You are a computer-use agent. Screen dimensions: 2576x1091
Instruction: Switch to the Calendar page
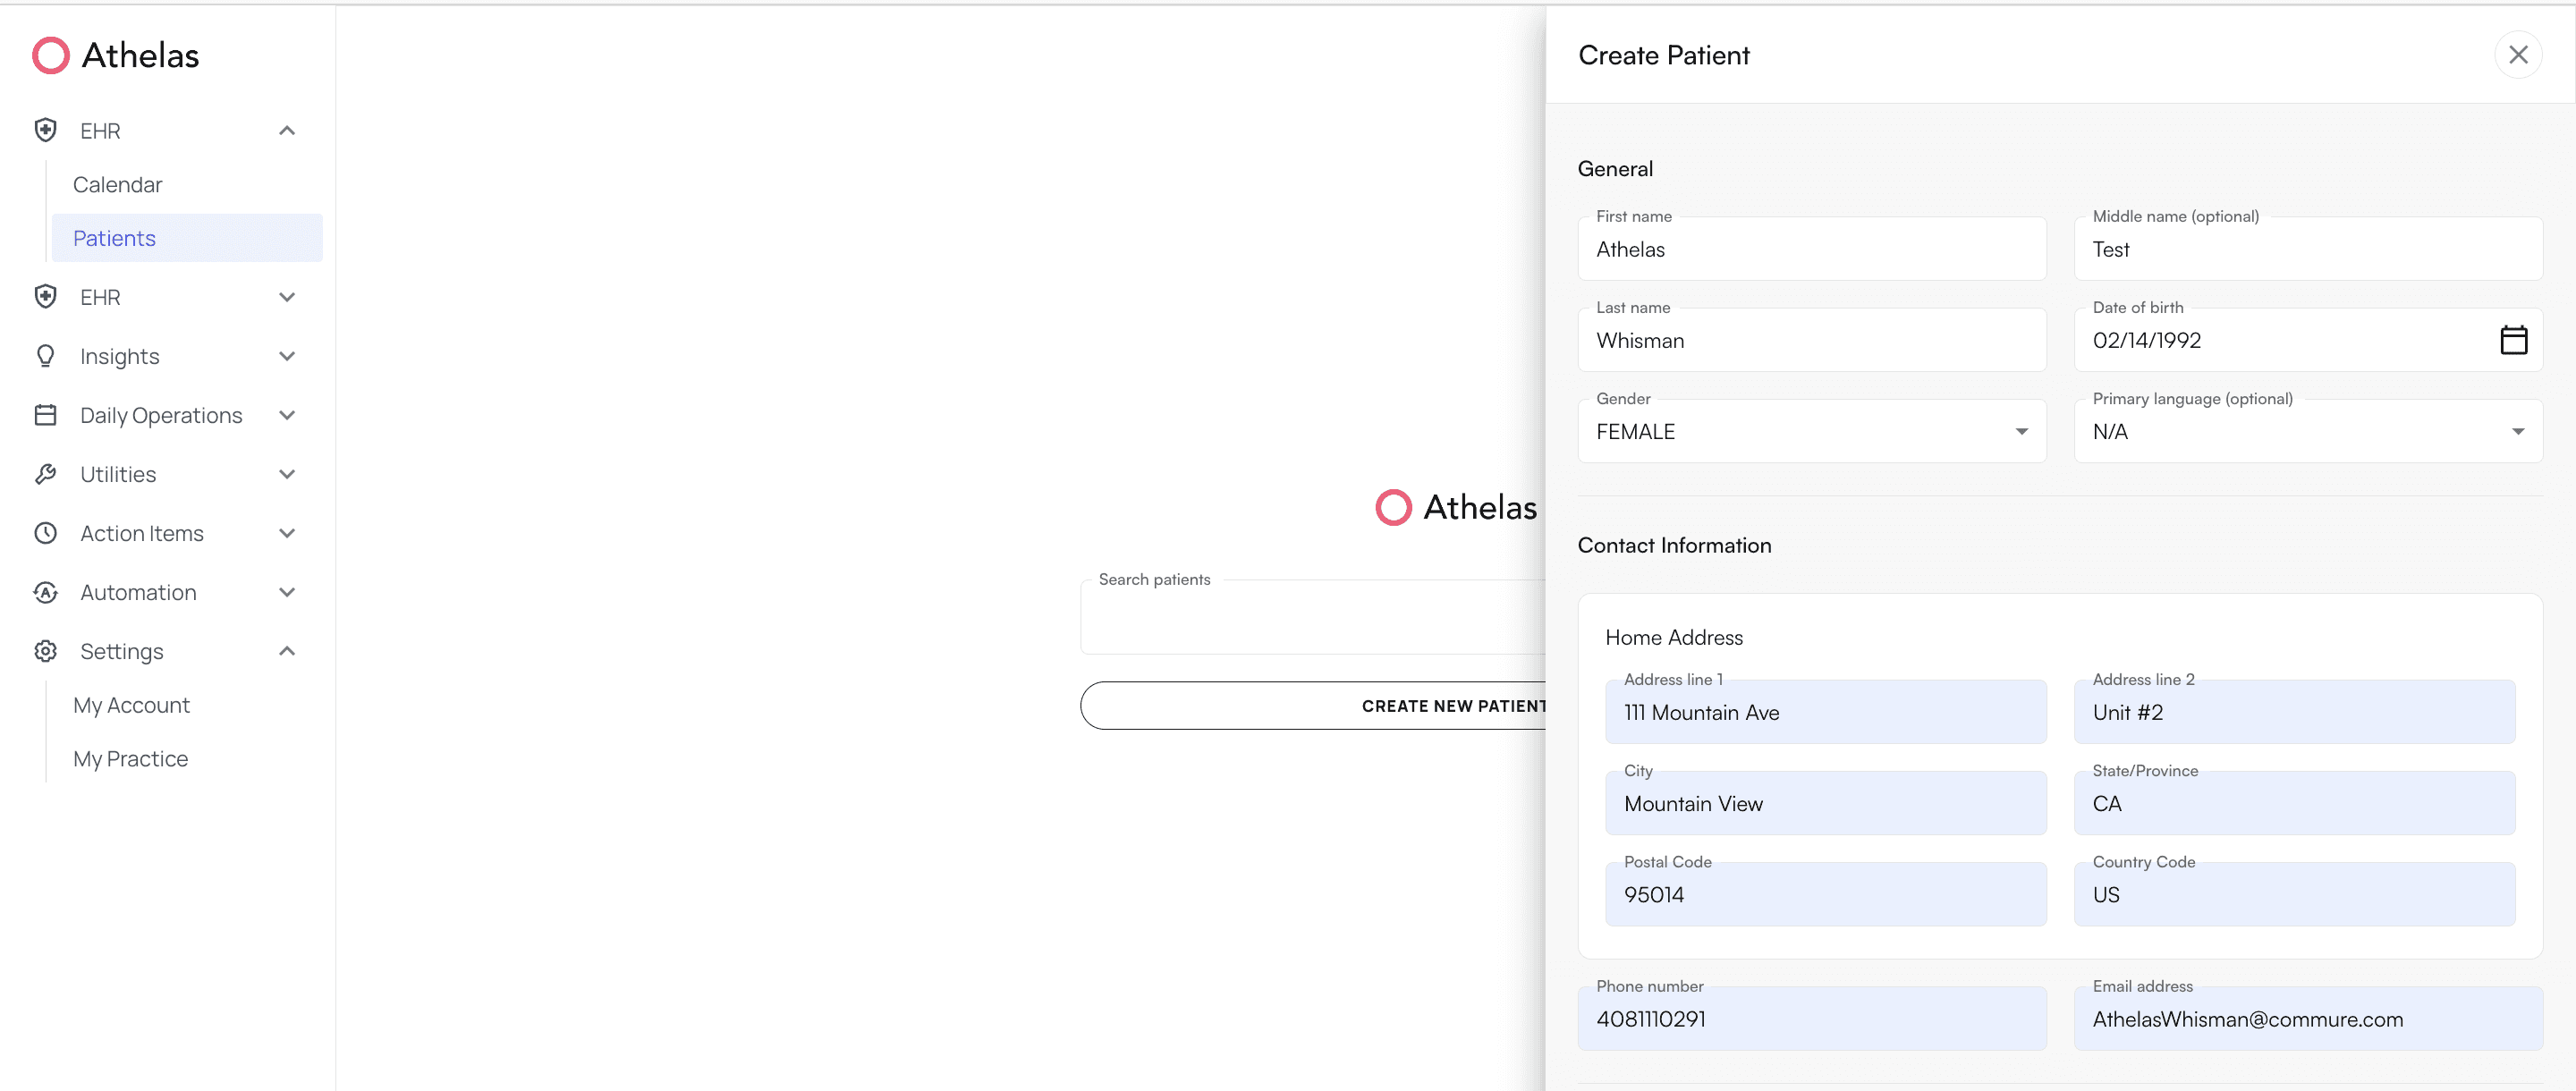[117, 184]
